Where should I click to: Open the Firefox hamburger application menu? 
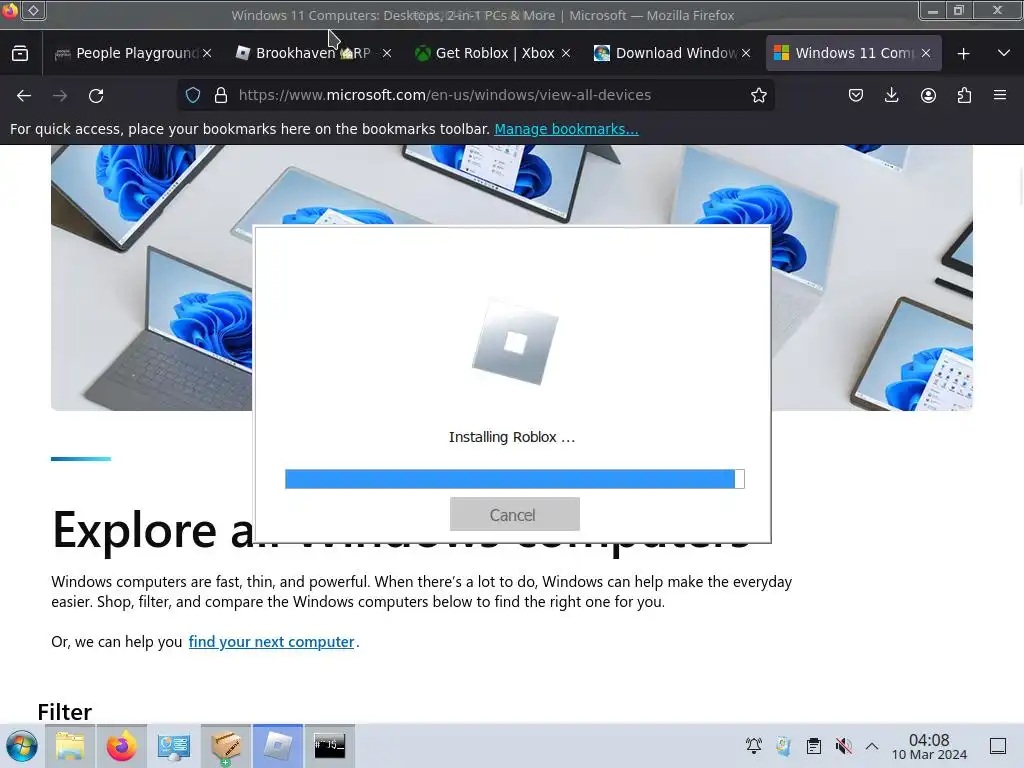click(x=1000, y=95)
